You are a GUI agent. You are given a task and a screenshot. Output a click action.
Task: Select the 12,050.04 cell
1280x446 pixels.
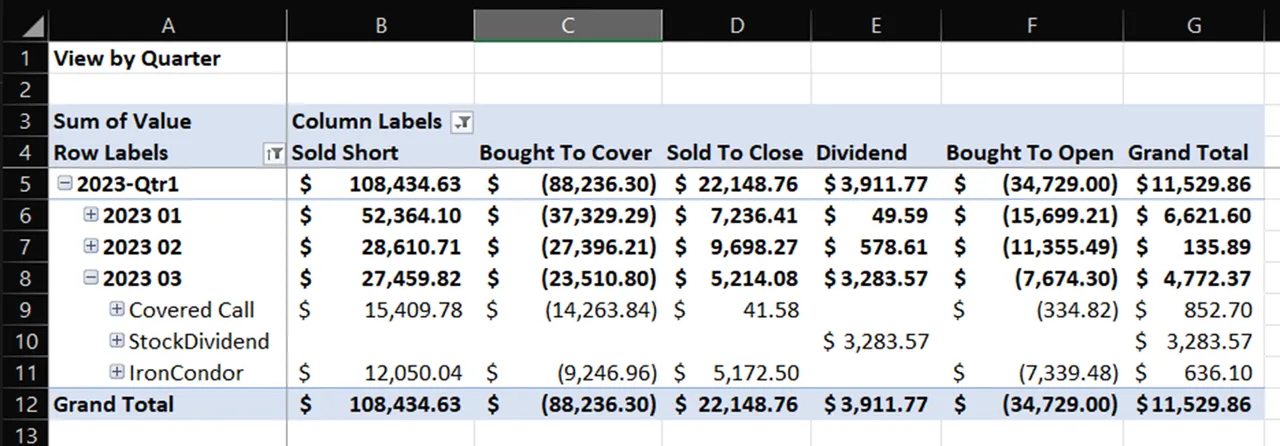pyautogui.click(x=381, y=373)
